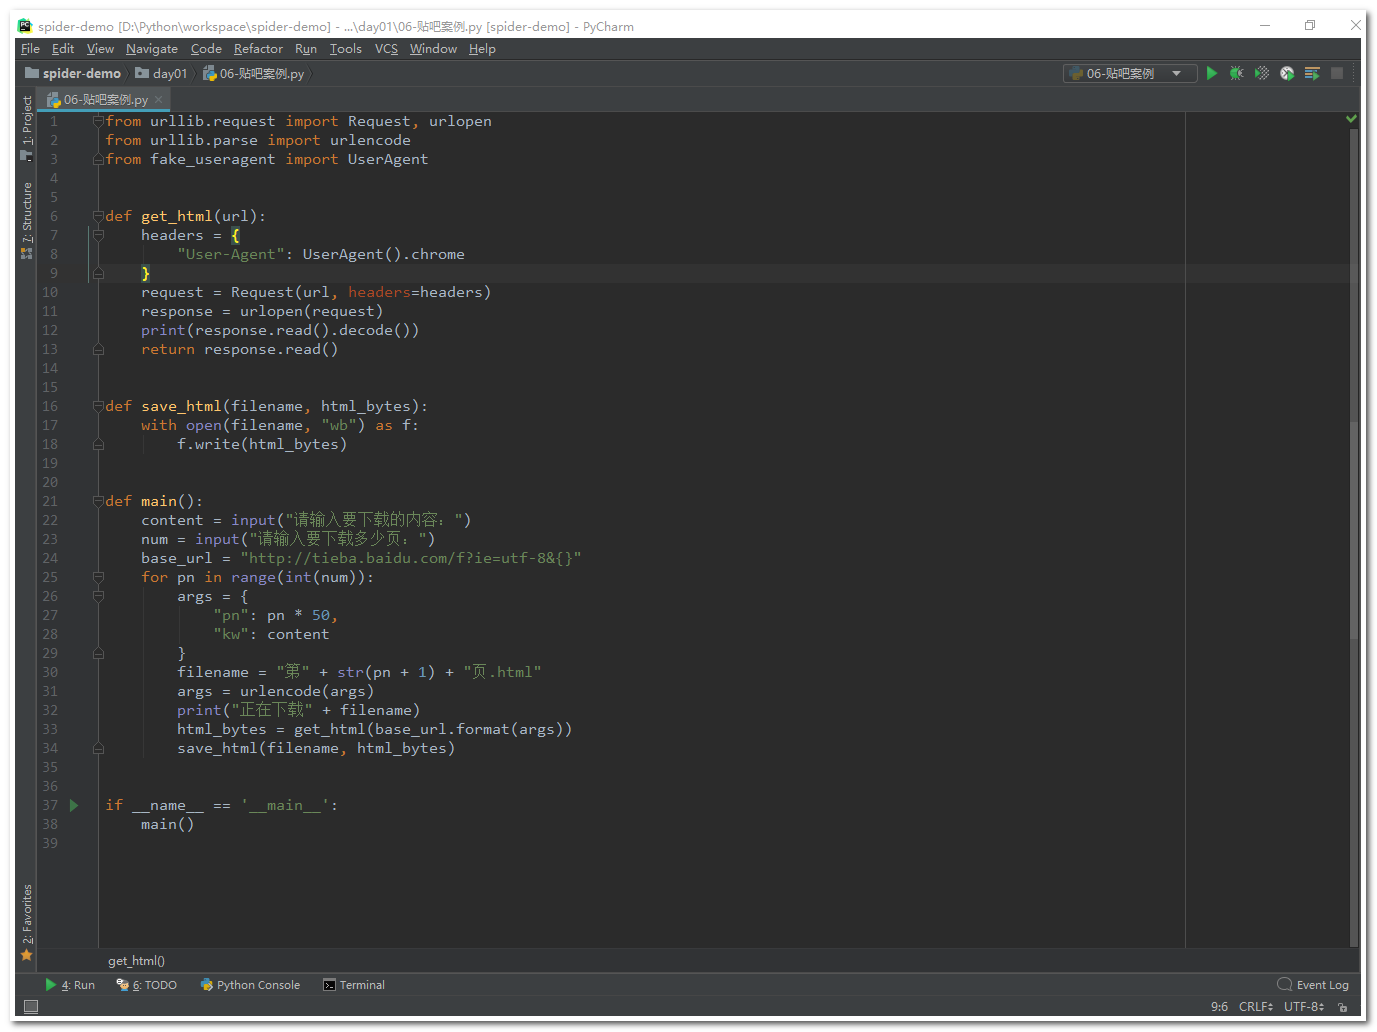Open the Refactor menu

point(258,48)
